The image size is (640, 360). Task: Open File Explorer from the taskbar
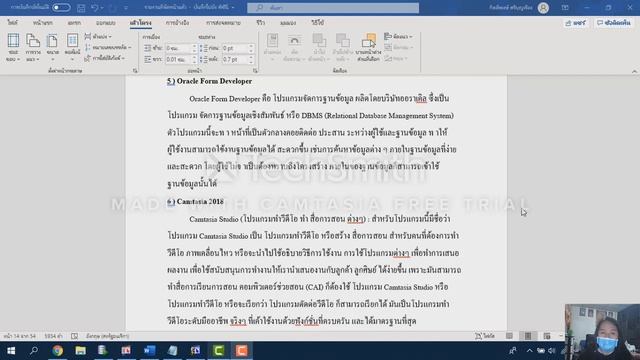(80, 351)
